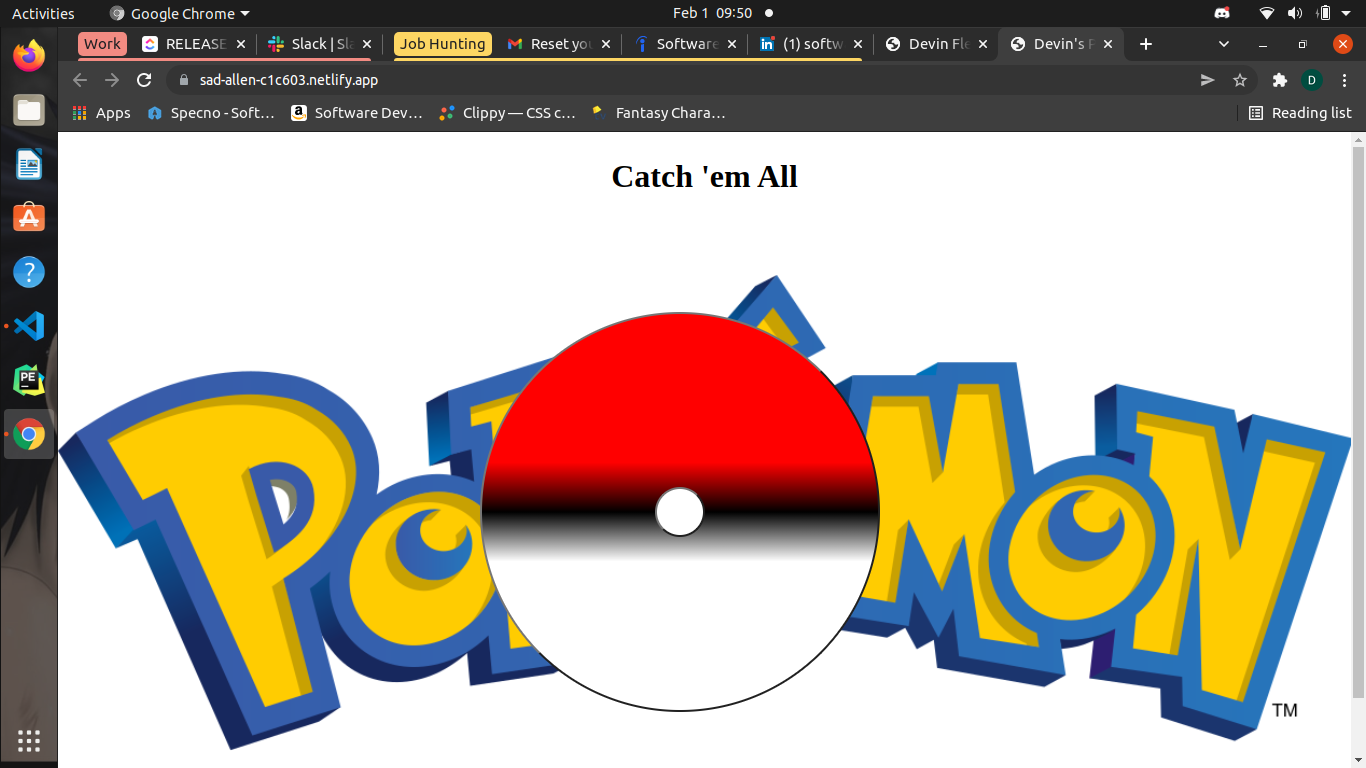Launch PyCharm Edu from dock
The image size is (1366, 768).
[x=29, y=380]
